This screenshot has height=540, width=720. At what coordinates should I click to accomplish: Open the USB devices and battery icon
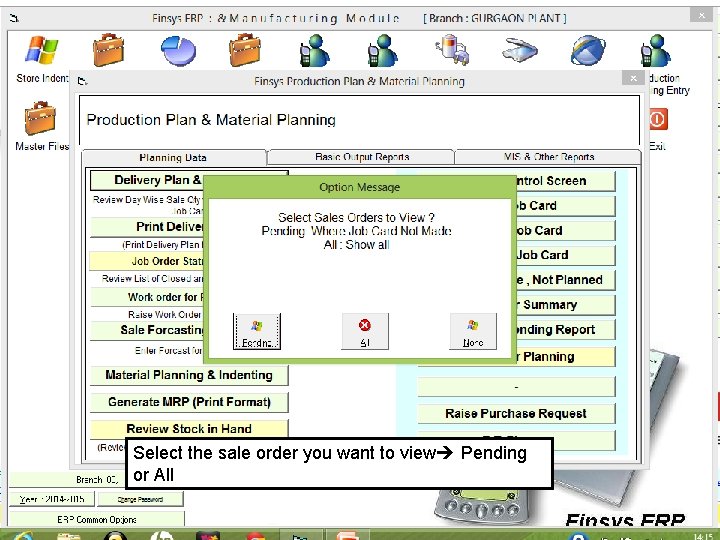pos(452,50)
